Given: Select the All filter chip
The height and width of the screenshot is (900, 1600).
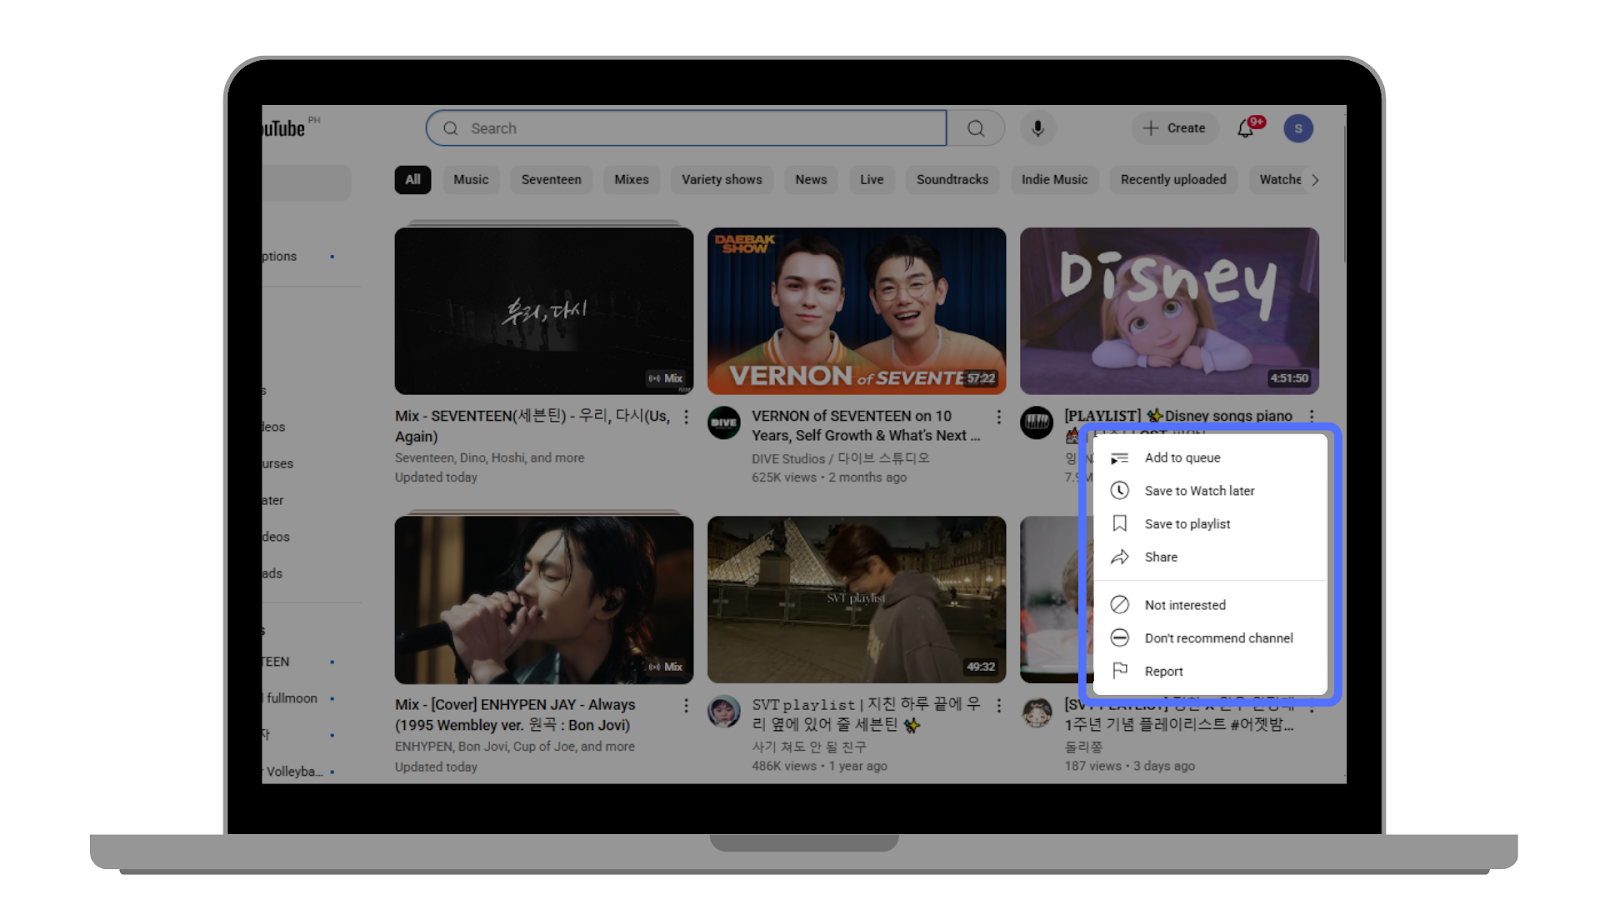Looking at the screenshot, I should point(413,180).
